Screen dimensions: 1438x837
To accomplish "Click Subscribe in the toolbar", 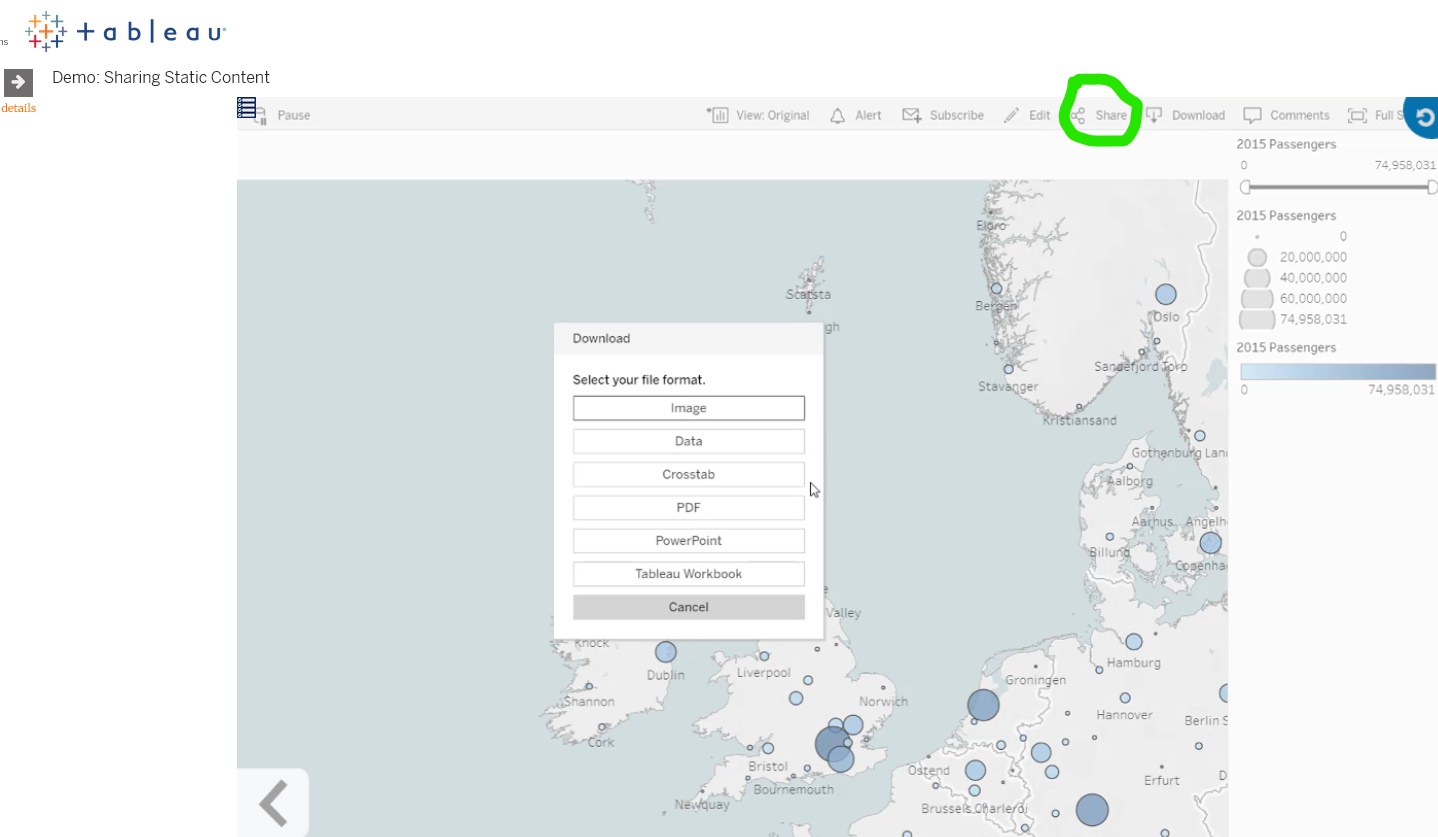I will click(x=943, y=115).
